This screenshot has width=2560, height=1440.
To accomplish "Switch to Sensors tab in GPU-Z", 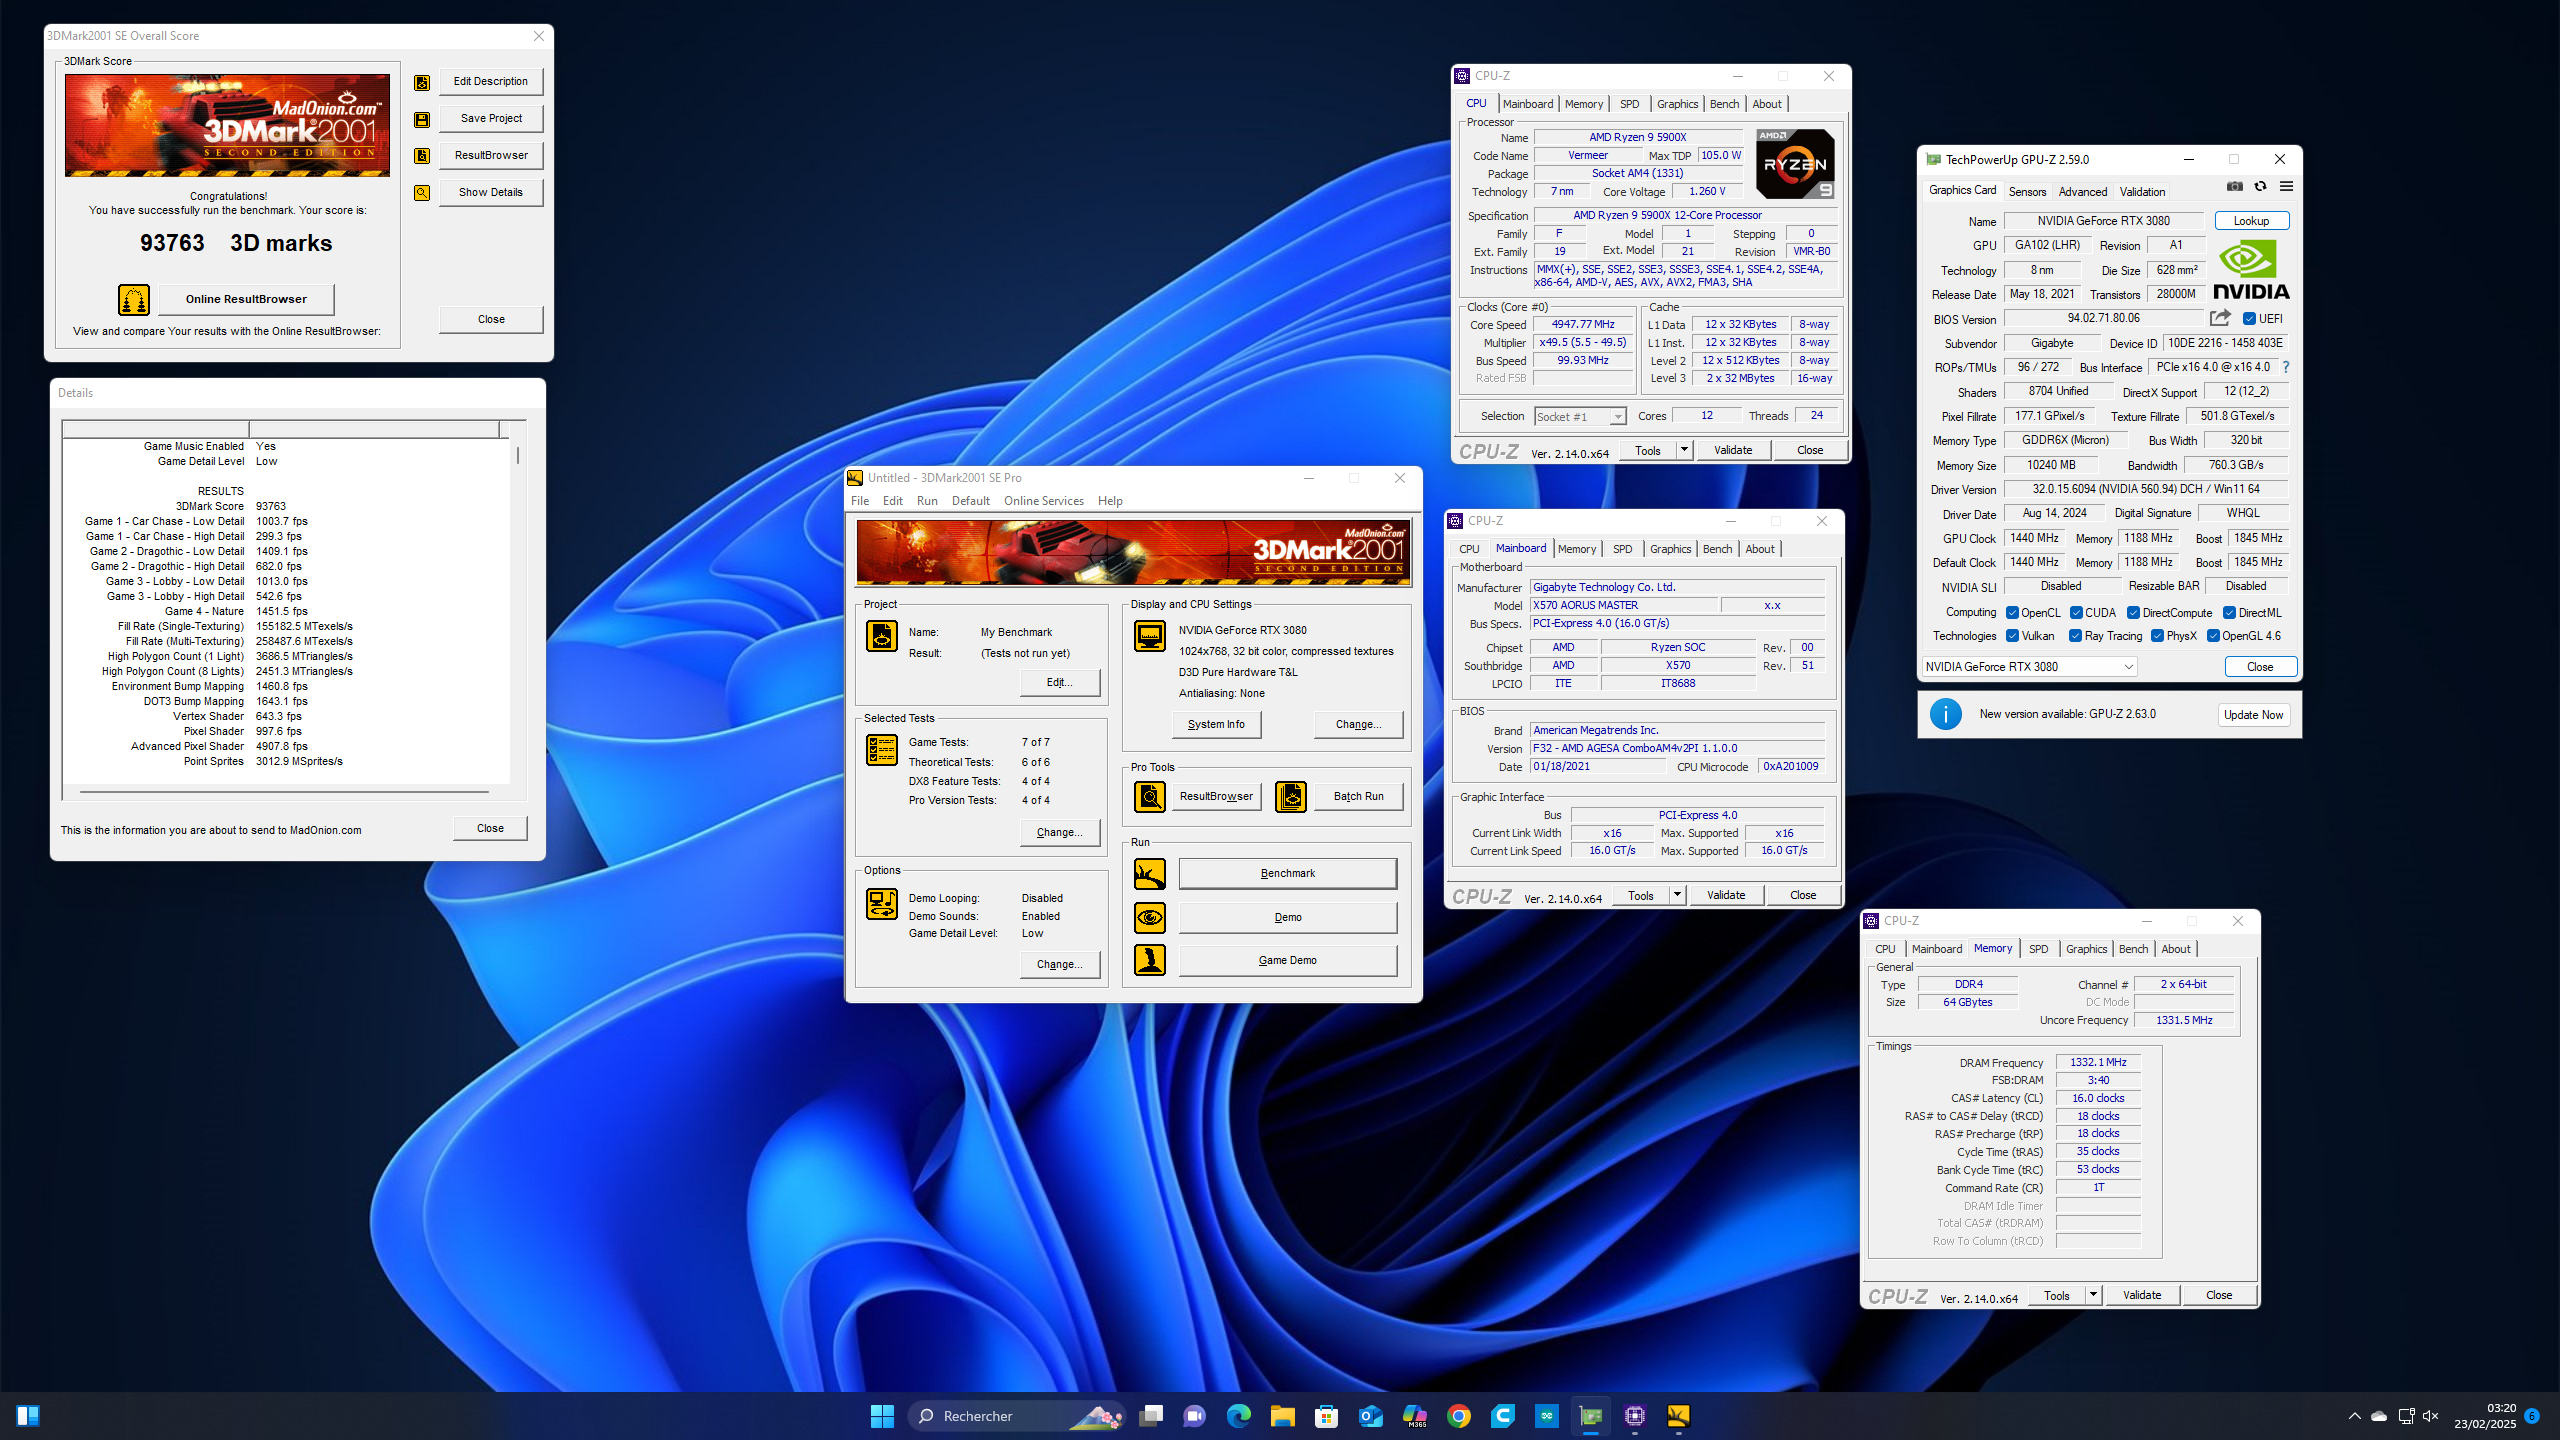I will (x=2027, y=191).
